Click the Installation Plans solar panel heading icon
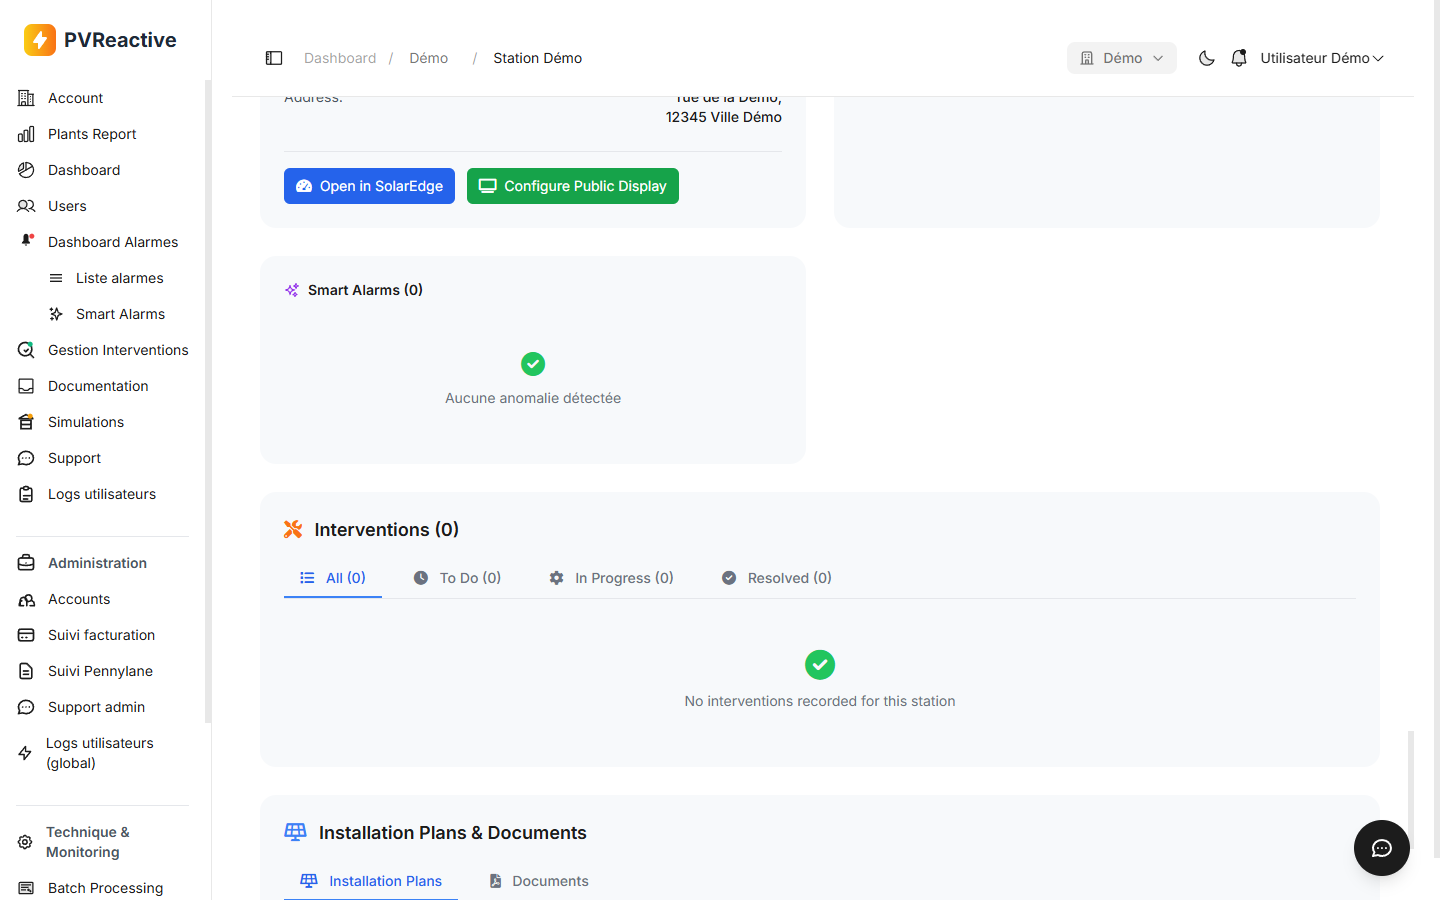 pos(296,832)
